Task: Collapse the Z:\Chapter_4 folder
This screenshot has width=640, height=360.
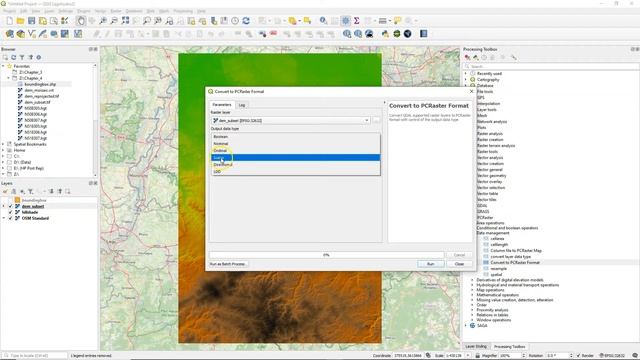Action: 9,78
